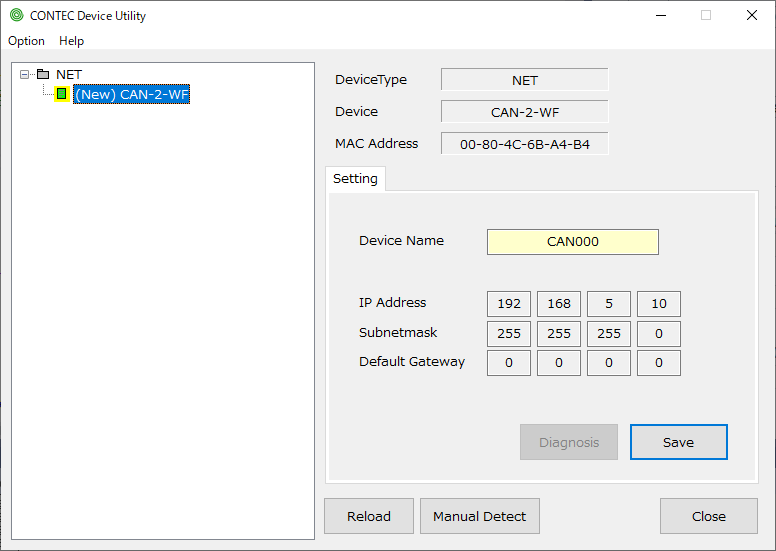Image resolution: width=776 pixels, height=551 pixels.
Task: Select the (New) CAN-2-WF tree item
Action: point(131,94)
